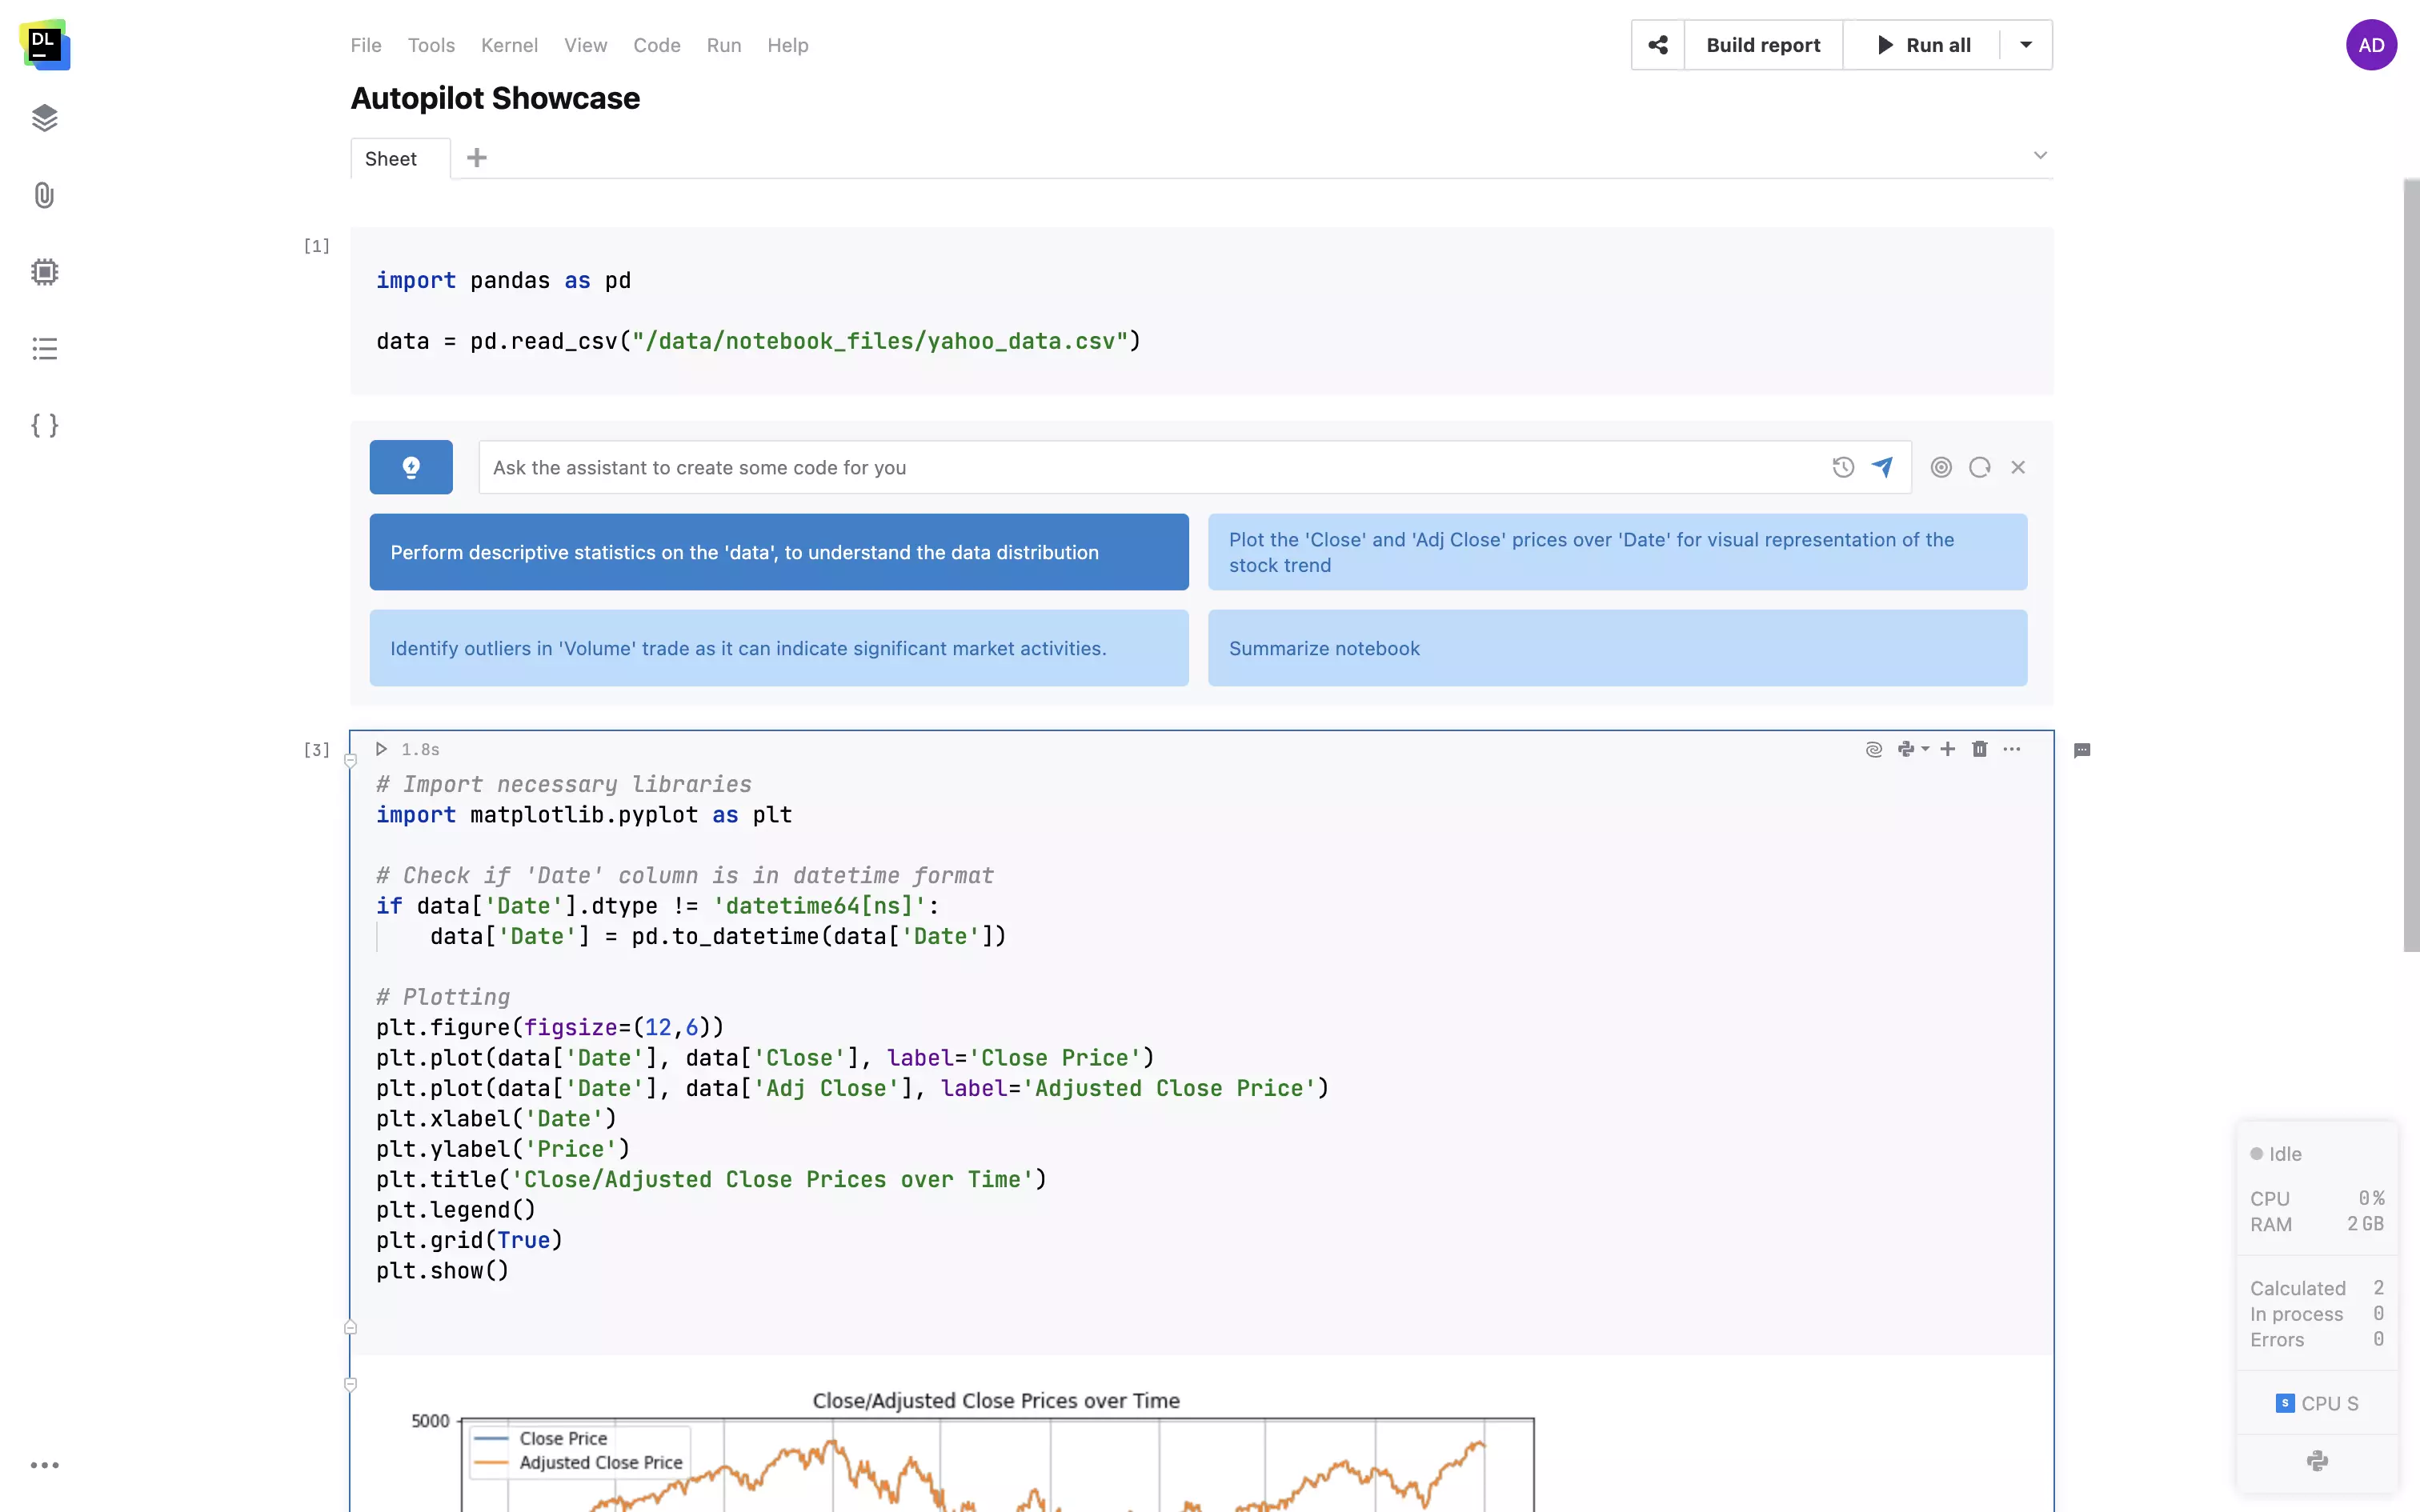
Task: Click the spiral AI icon on cell 3
Action: pyautogui.click(x=1874, y=749)
